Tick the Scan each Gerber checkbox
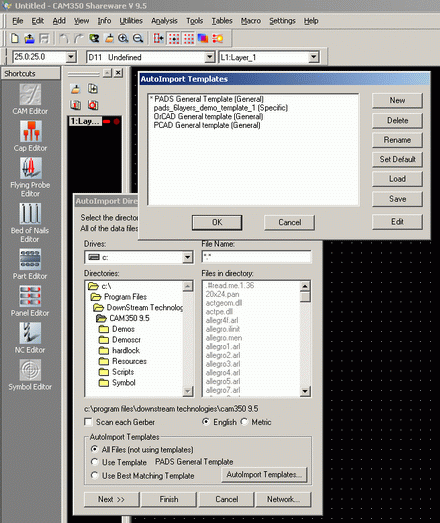Image resolution: width=440 pixels, height=523 pixels. point(88,422)
